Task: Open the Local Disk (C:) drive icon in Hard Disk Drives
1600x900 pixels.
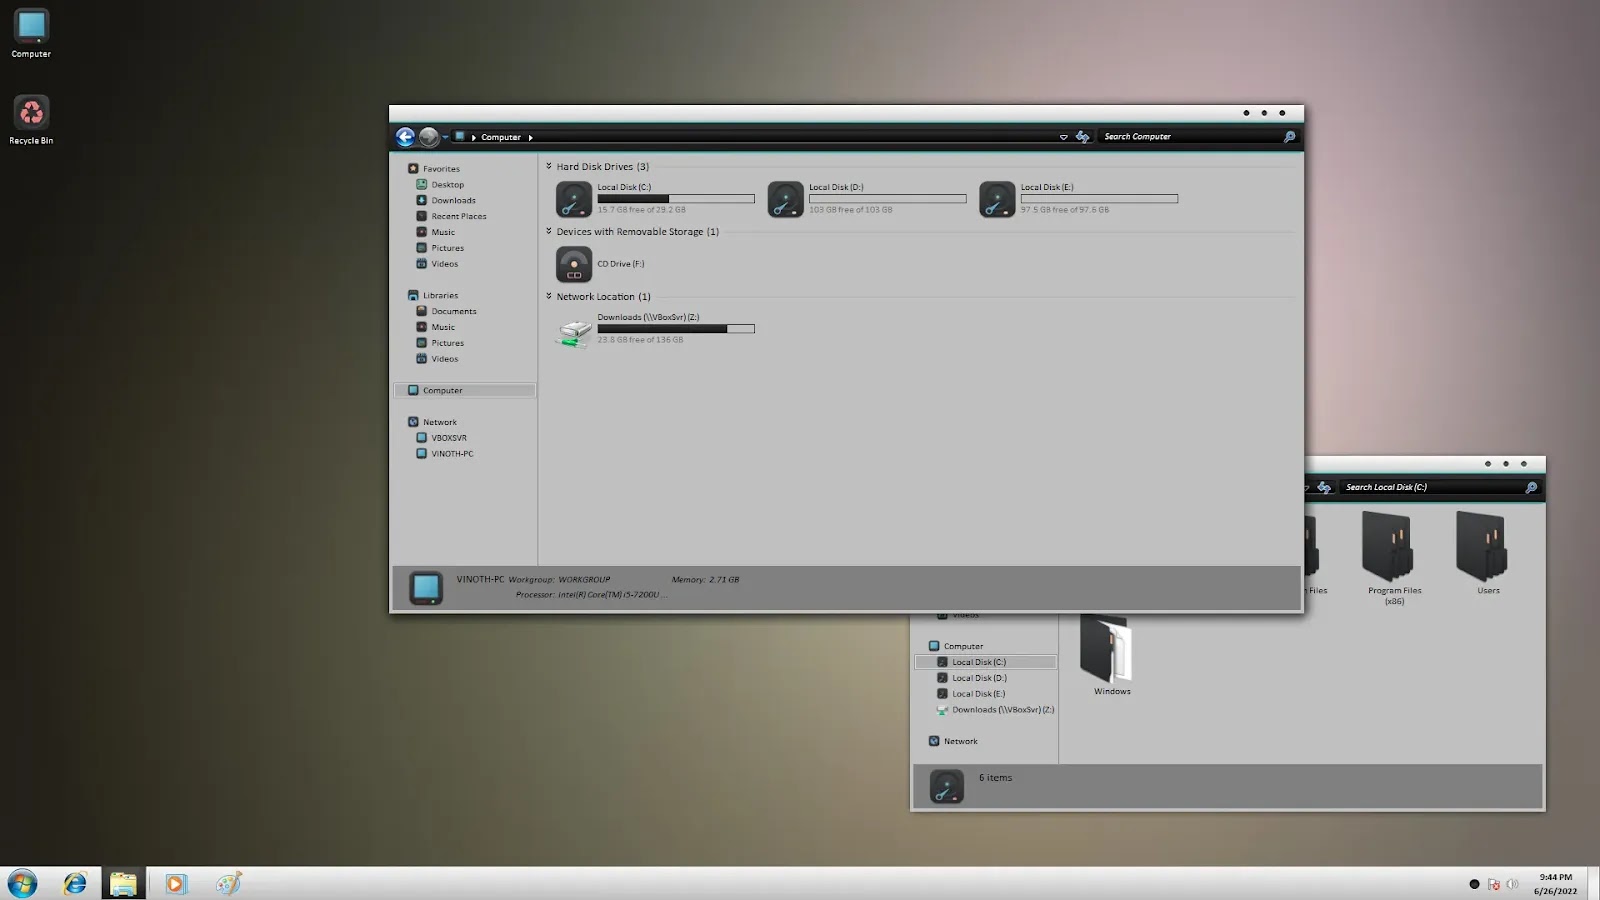Action: point(574,199)
